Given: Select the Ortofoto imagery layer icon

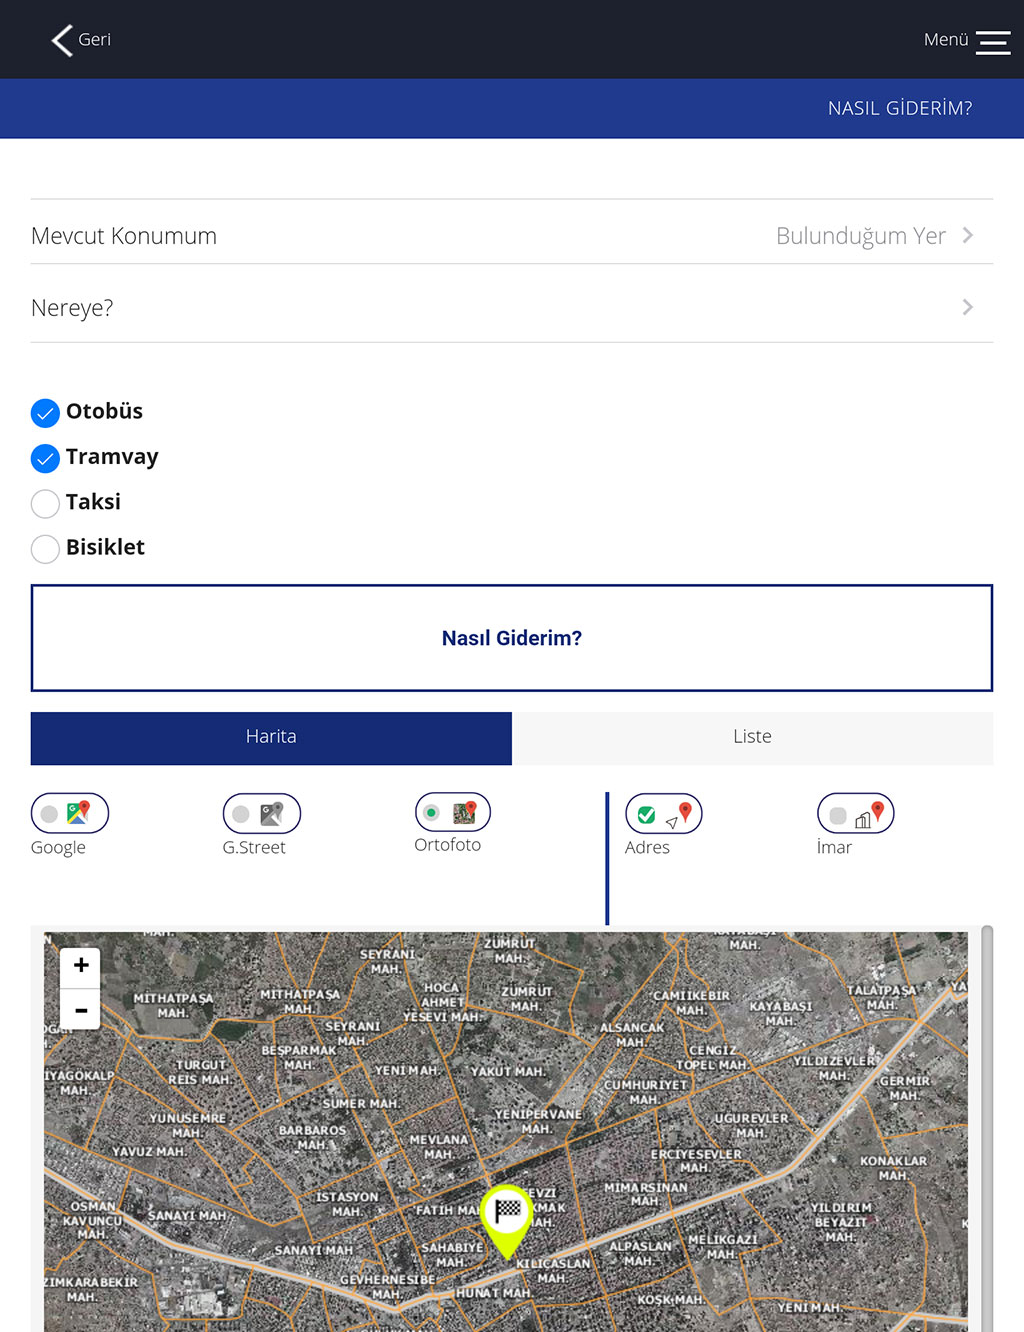Looking at the screenshot, I should [453, 812].
